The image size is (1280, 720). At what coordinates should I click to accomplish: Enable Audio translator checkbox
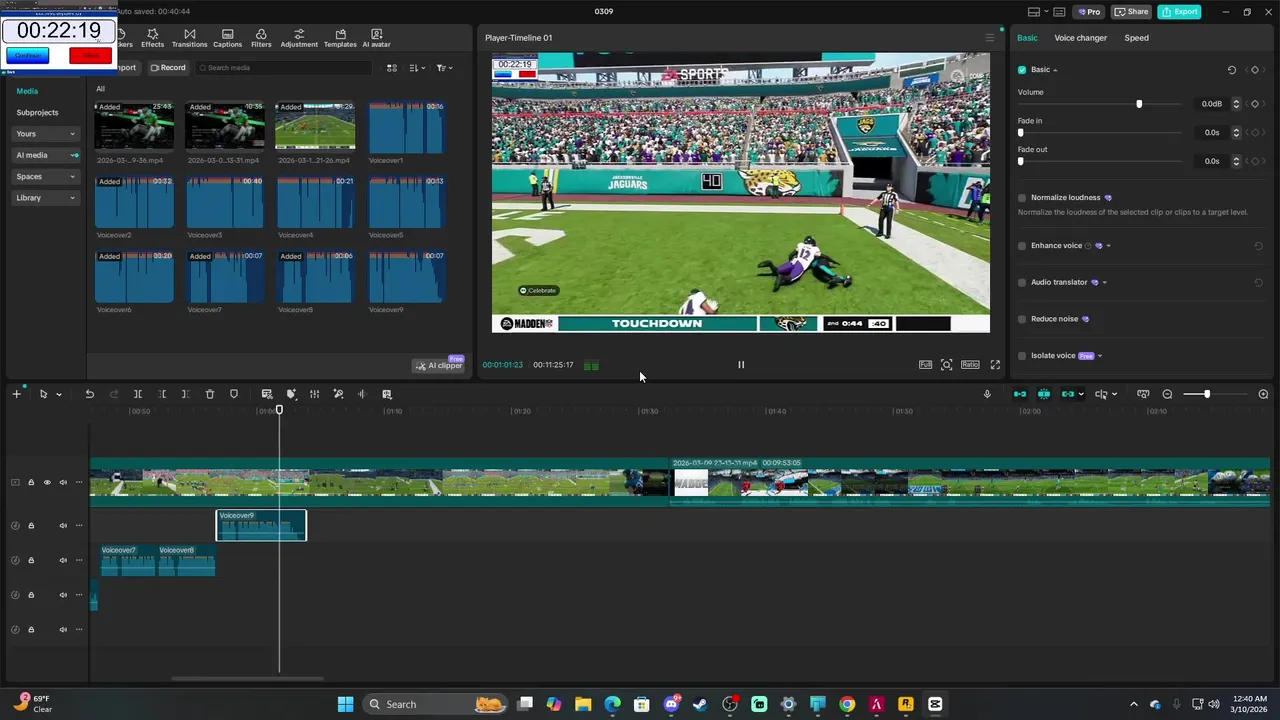click(x=1022, y=283)
